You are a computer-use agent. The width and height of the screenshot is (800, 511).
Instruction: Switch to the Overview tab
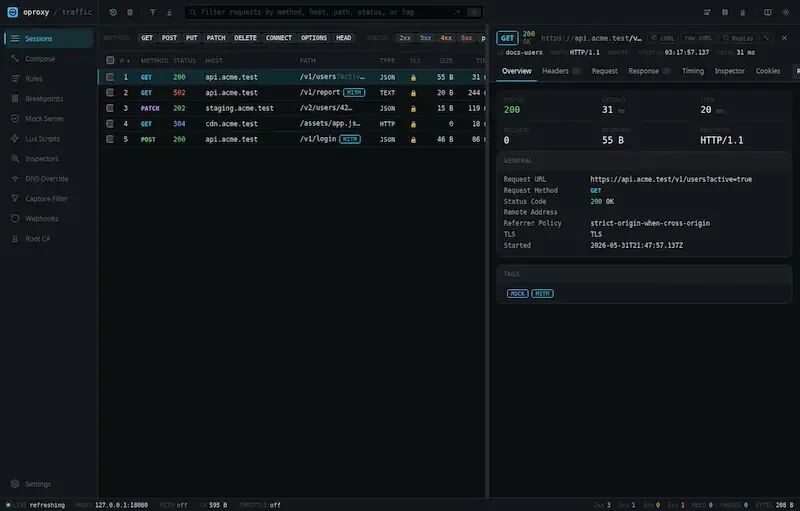coord(516,71)
